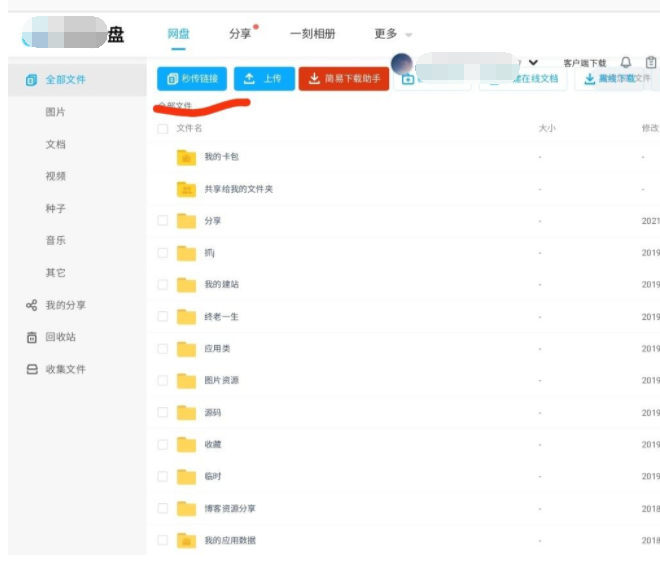This screenshot has width=660, height=561.
Task: Open 收集文件 in the sidebar
Action: 65,369
